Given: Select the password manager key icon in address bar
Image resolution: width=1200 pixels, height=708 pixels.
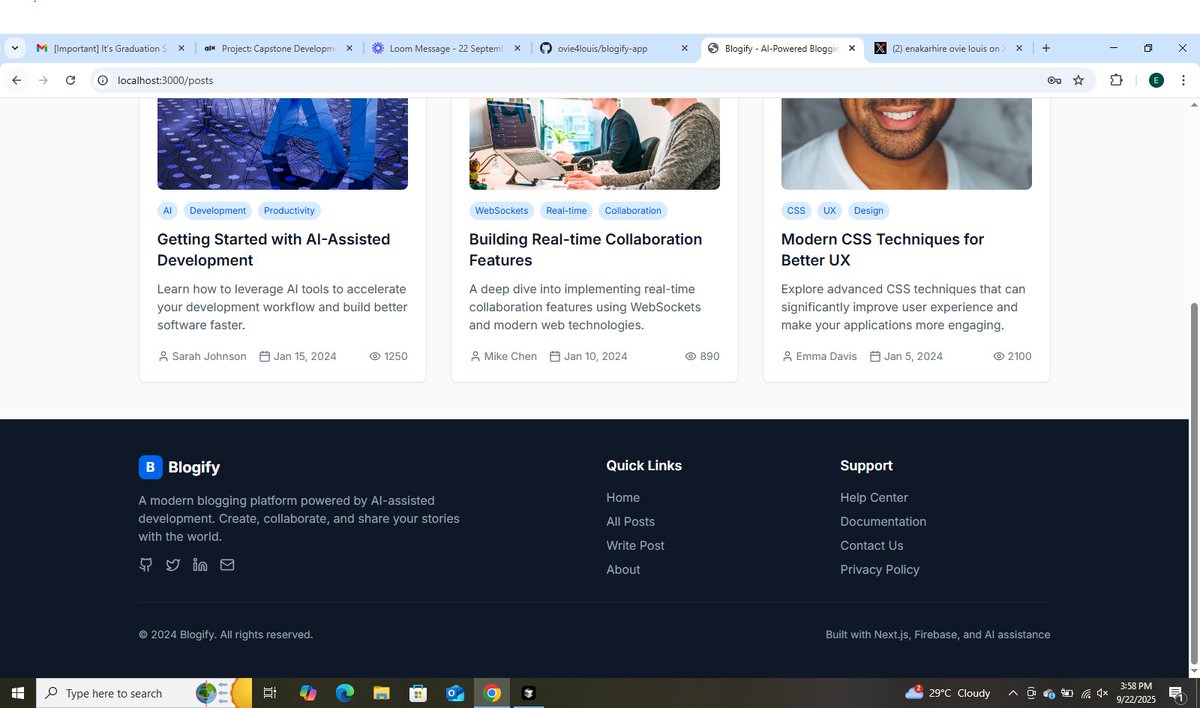Looking at the screenshot, I should 1054,80.
